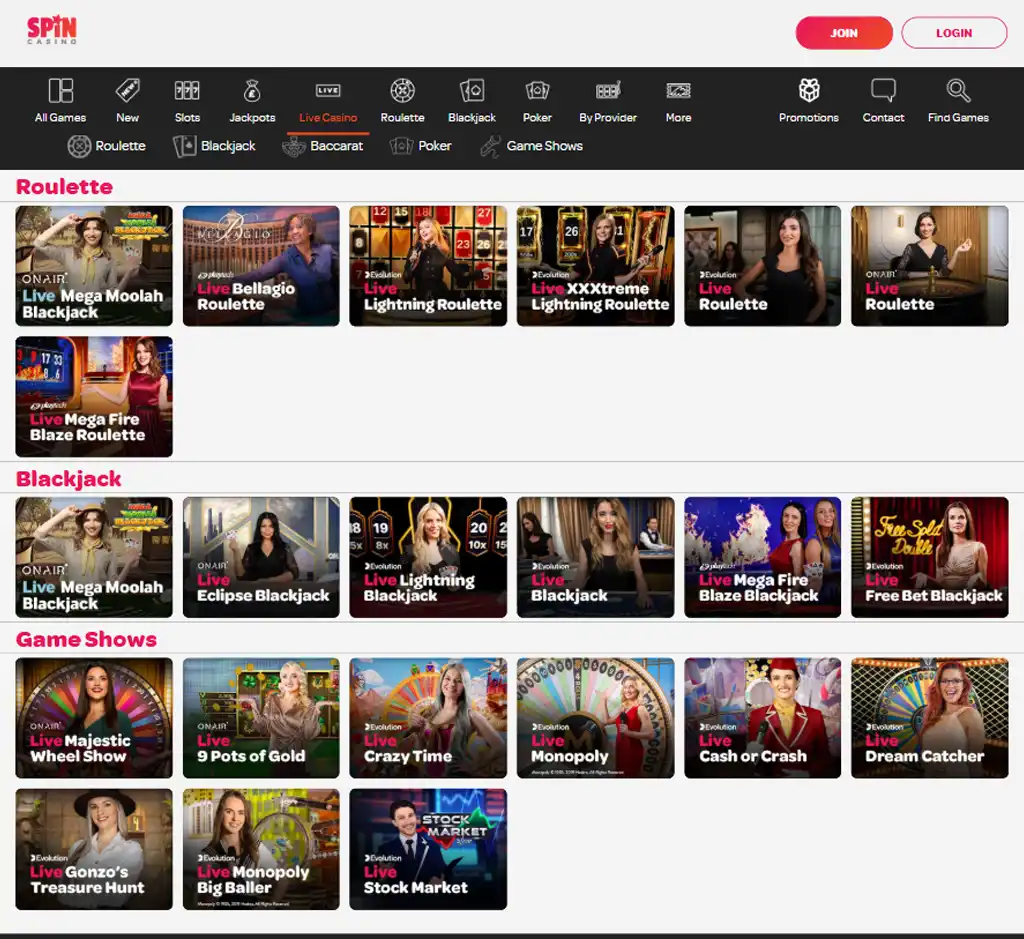Open the Poker cards icon in top navigation
Screen dimensions: 1024x939
(x=537, y=90)
